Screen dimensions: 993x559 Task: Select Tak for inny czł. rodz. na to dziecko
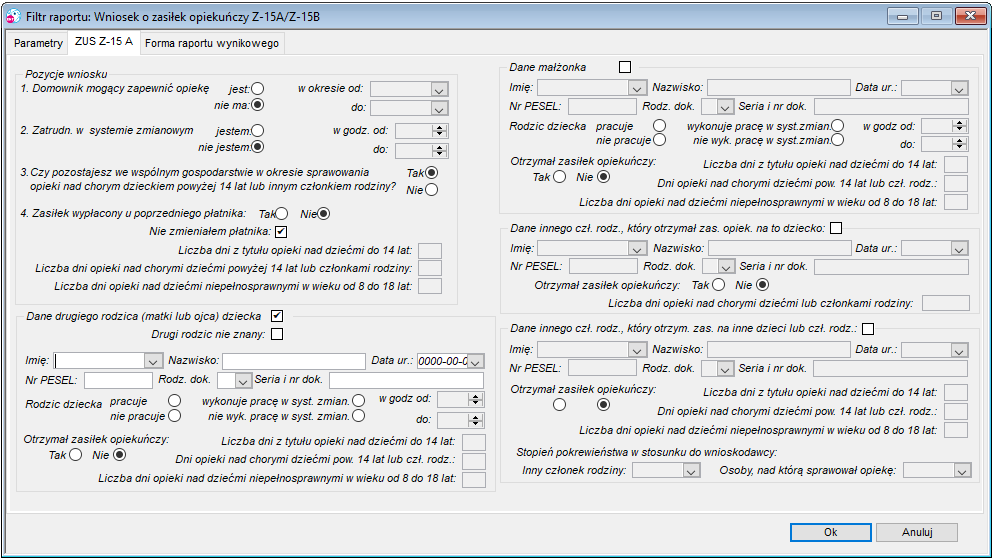(718, 285)
